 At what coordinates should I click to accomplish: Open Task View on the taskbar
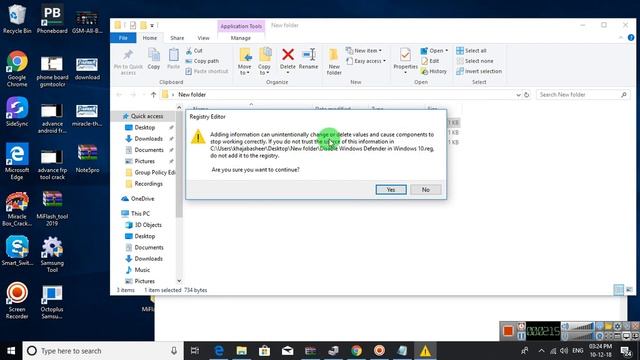coord(195,351)
